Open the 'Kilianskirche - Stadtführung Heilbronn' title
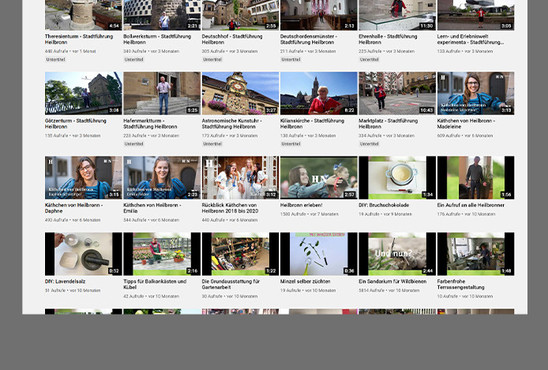Image resolution: width=548 pixels, height=370 pixels. [x=312, y=123]
